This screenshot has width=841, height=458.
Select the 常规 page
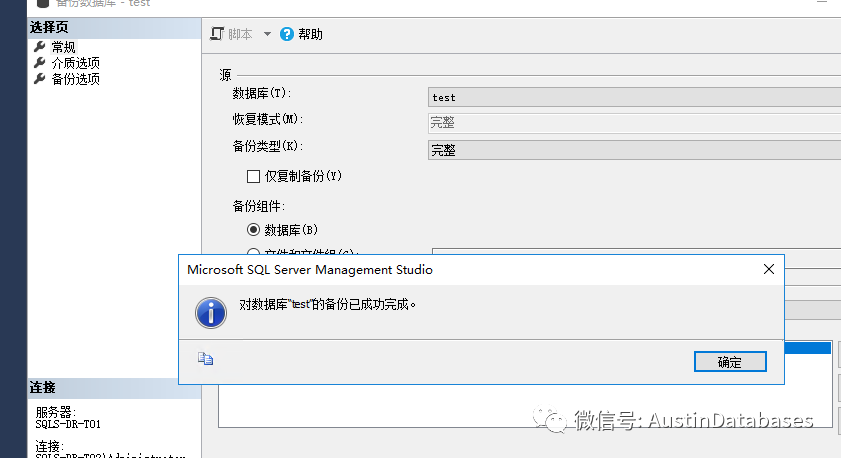pos(63,47)
